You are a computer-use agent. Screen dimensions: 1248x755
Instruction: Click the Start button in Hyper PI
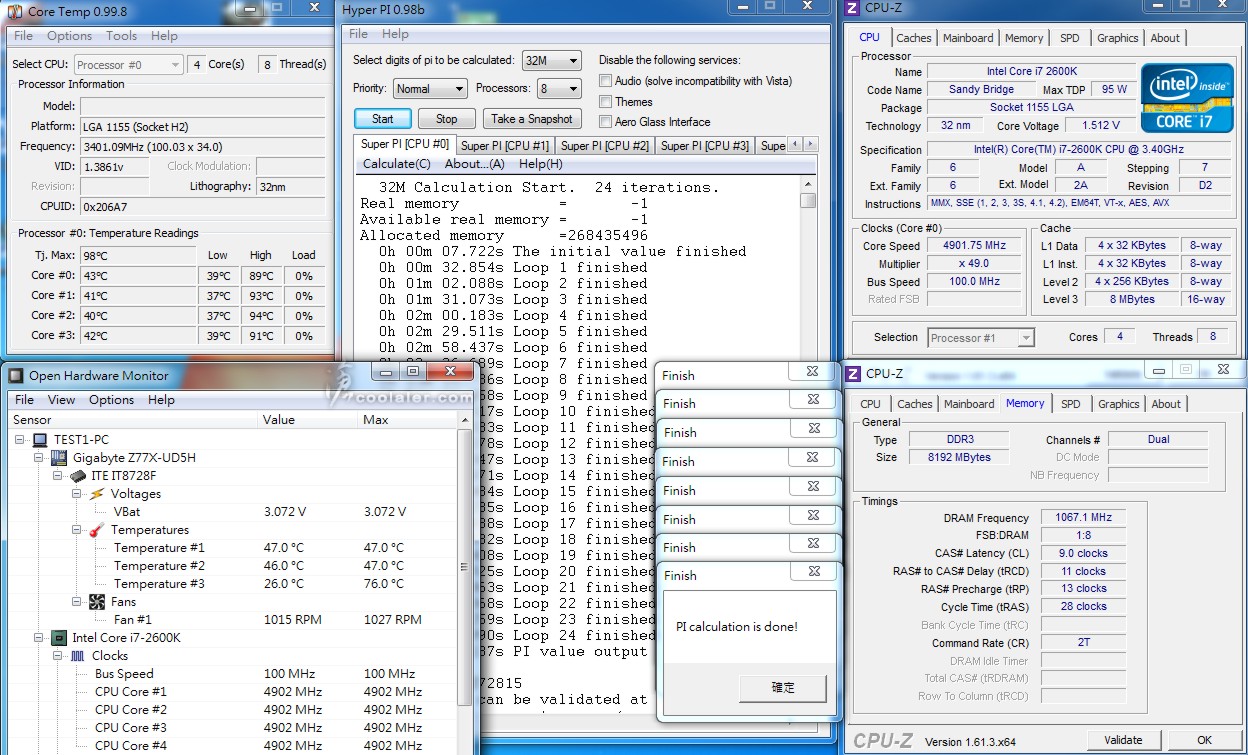pos(383,118)
